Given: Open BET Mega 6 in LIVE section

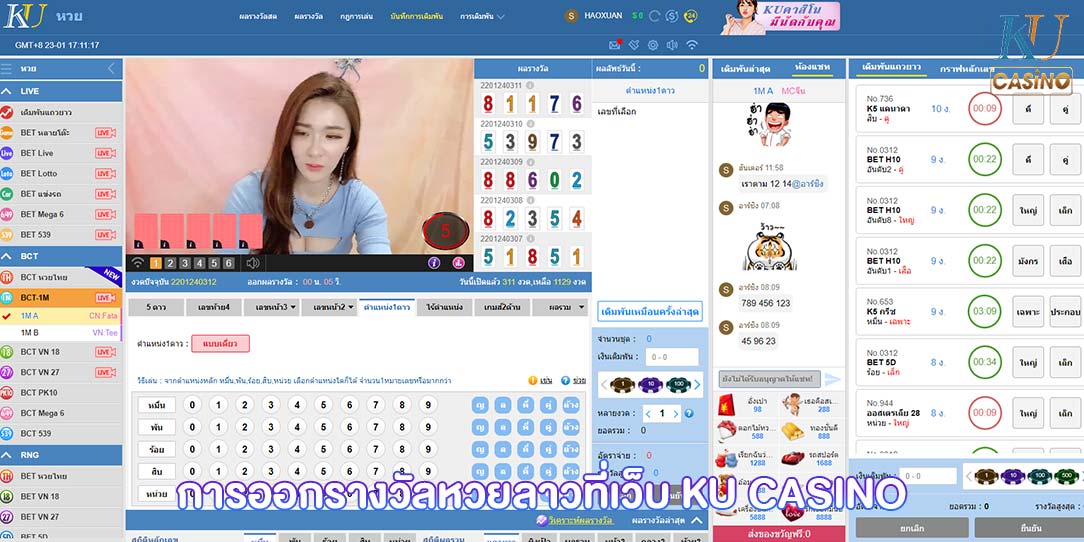Looking at the screenshot, I should coord(61,214).
